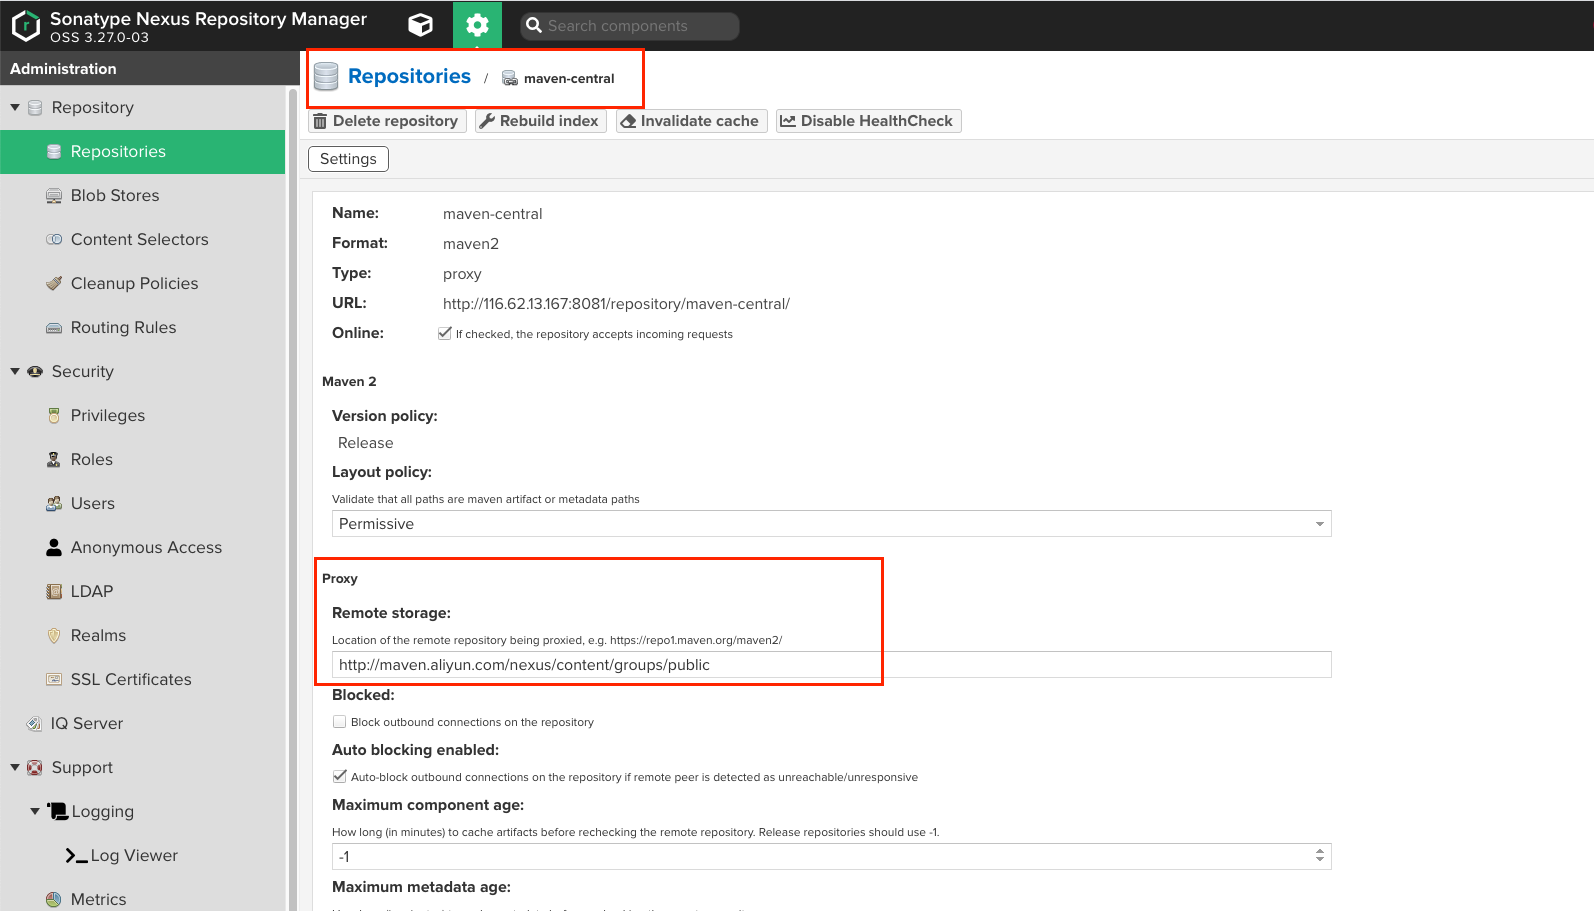
Task: Click the Log Viewer terminal icon
Action: (76, 856)
